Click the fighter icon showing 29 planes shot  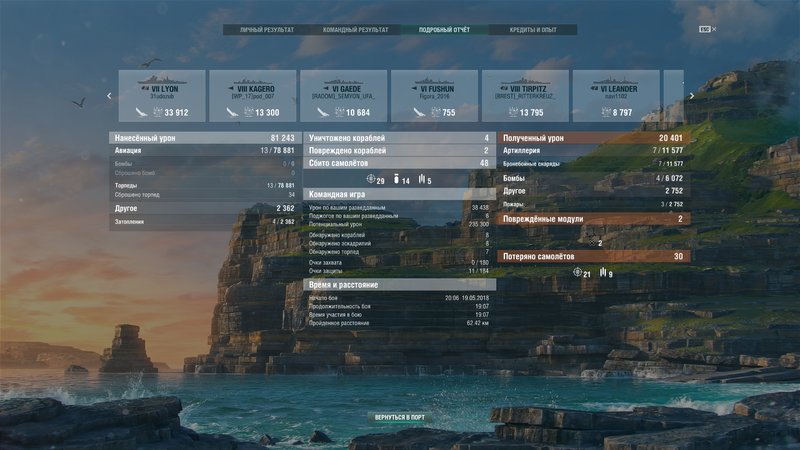pyautogui.click(x=371, y=179)
